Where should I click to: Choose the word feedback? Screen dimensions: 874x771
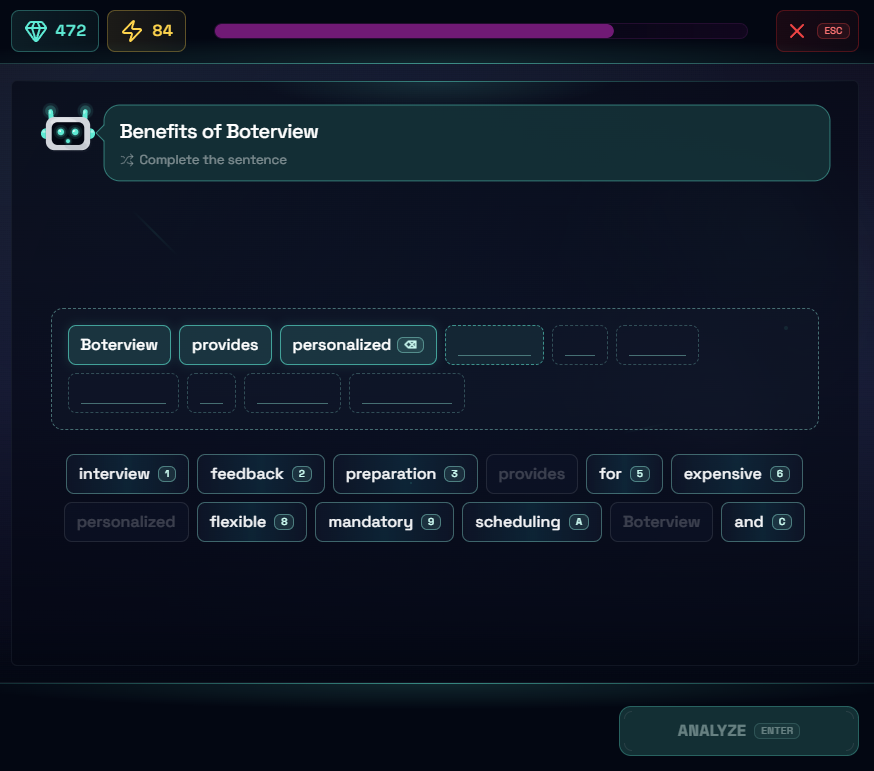pyautogui.click(x=261, y=474)
